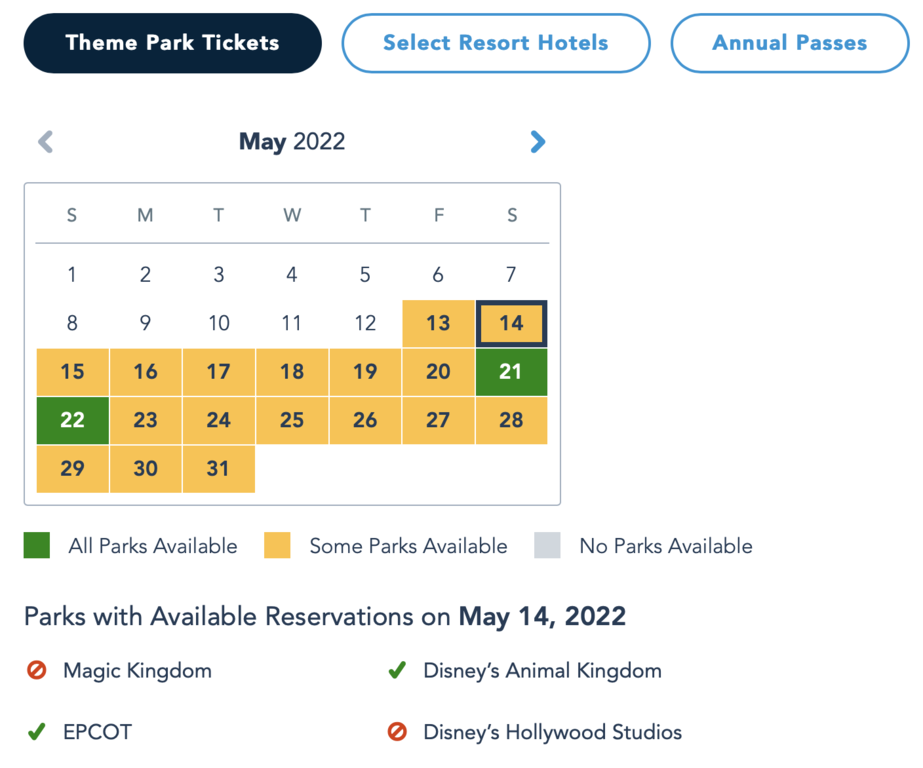This screenshot has width=923, height=768.
Task: Open the Annual Passes tab
Action: [x=789, y=43]
